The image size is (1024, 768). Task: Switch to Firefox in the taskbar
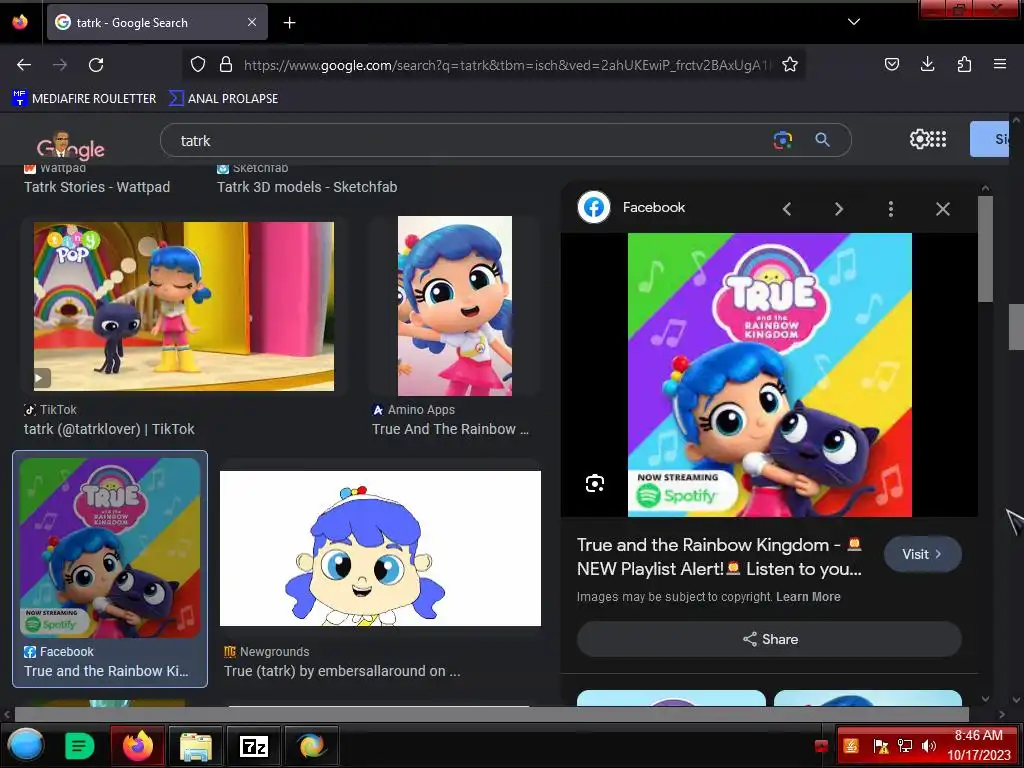[x=137, y=745]
